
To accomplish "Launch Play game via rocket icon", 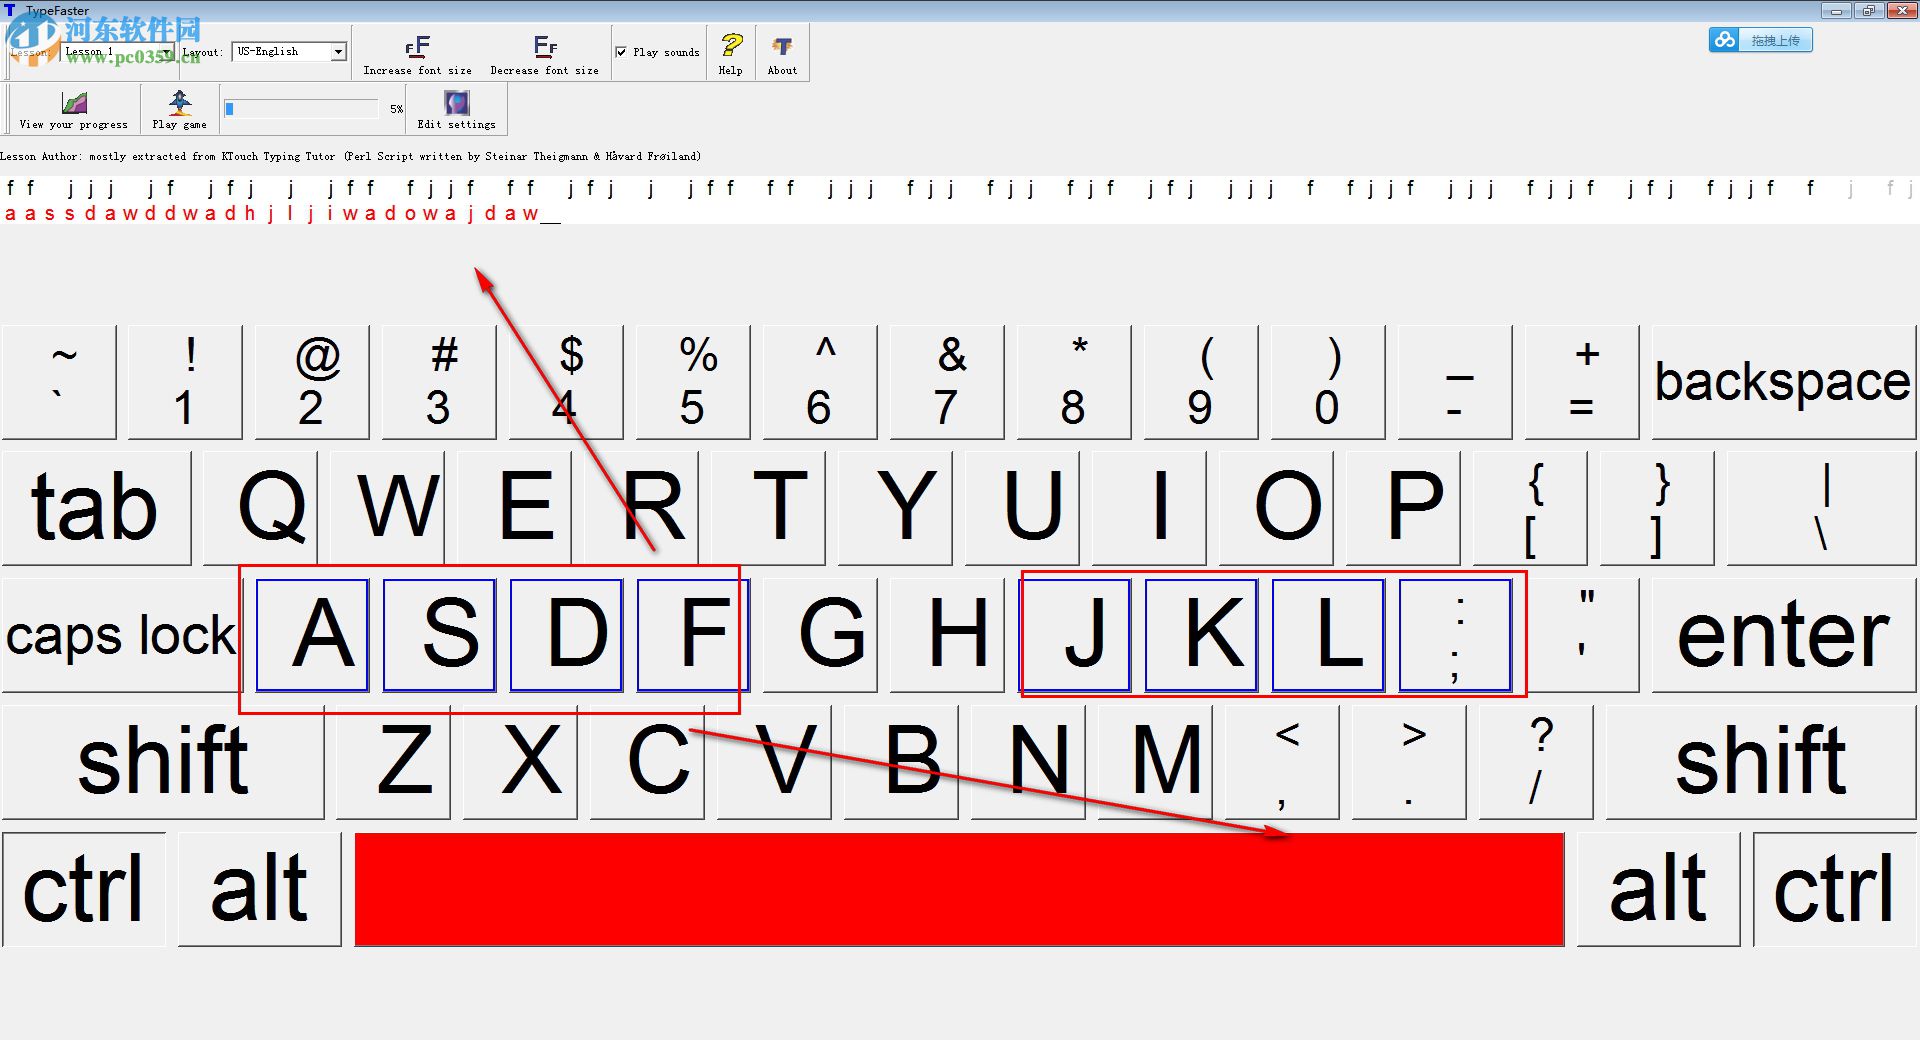I will coord(178,101).
